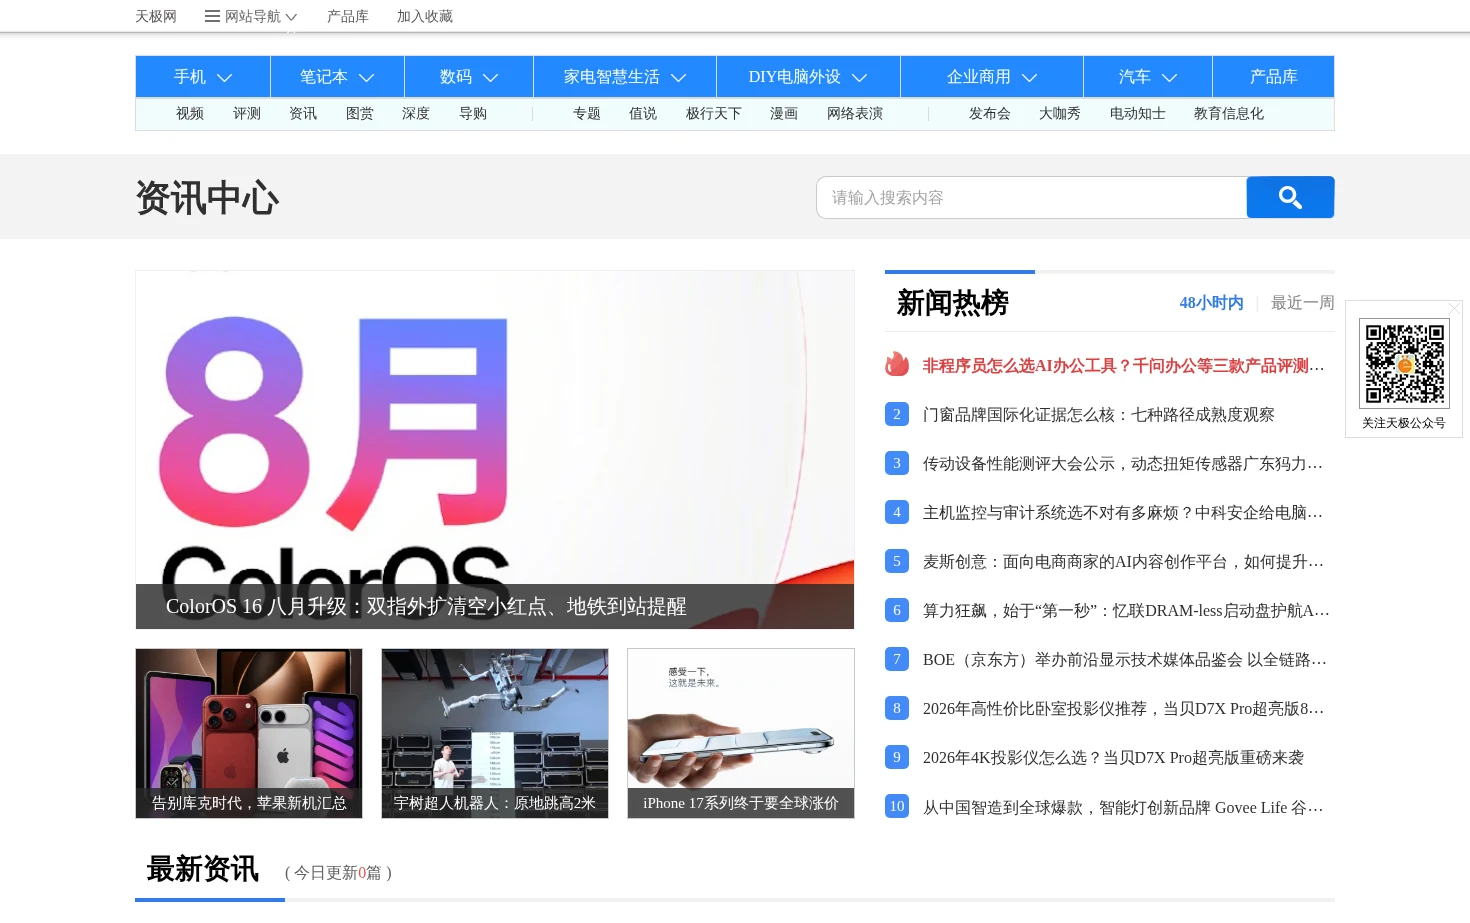This screenshot has height=923, width=1470.
Task: Open 漫画 link
Action: 784,114
